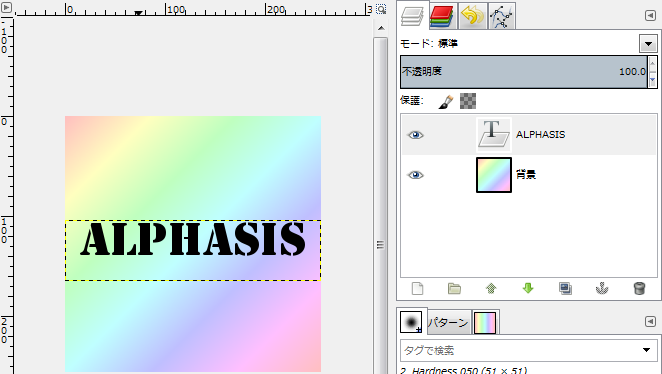Anchor the floating layer
This screenshot has width=662, height=374.
(x=602, y=289)
